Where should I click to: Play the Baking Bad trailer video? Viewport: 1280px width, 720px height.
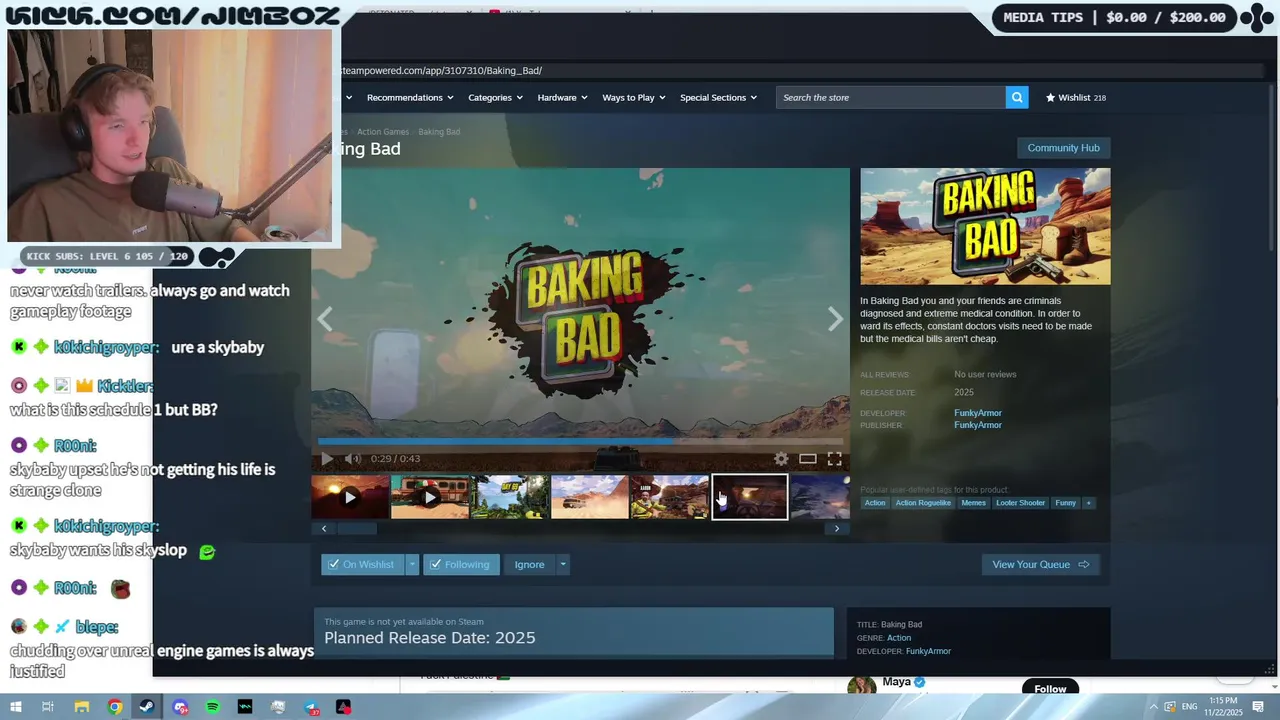pyautogui.click(x=327, y=459)
